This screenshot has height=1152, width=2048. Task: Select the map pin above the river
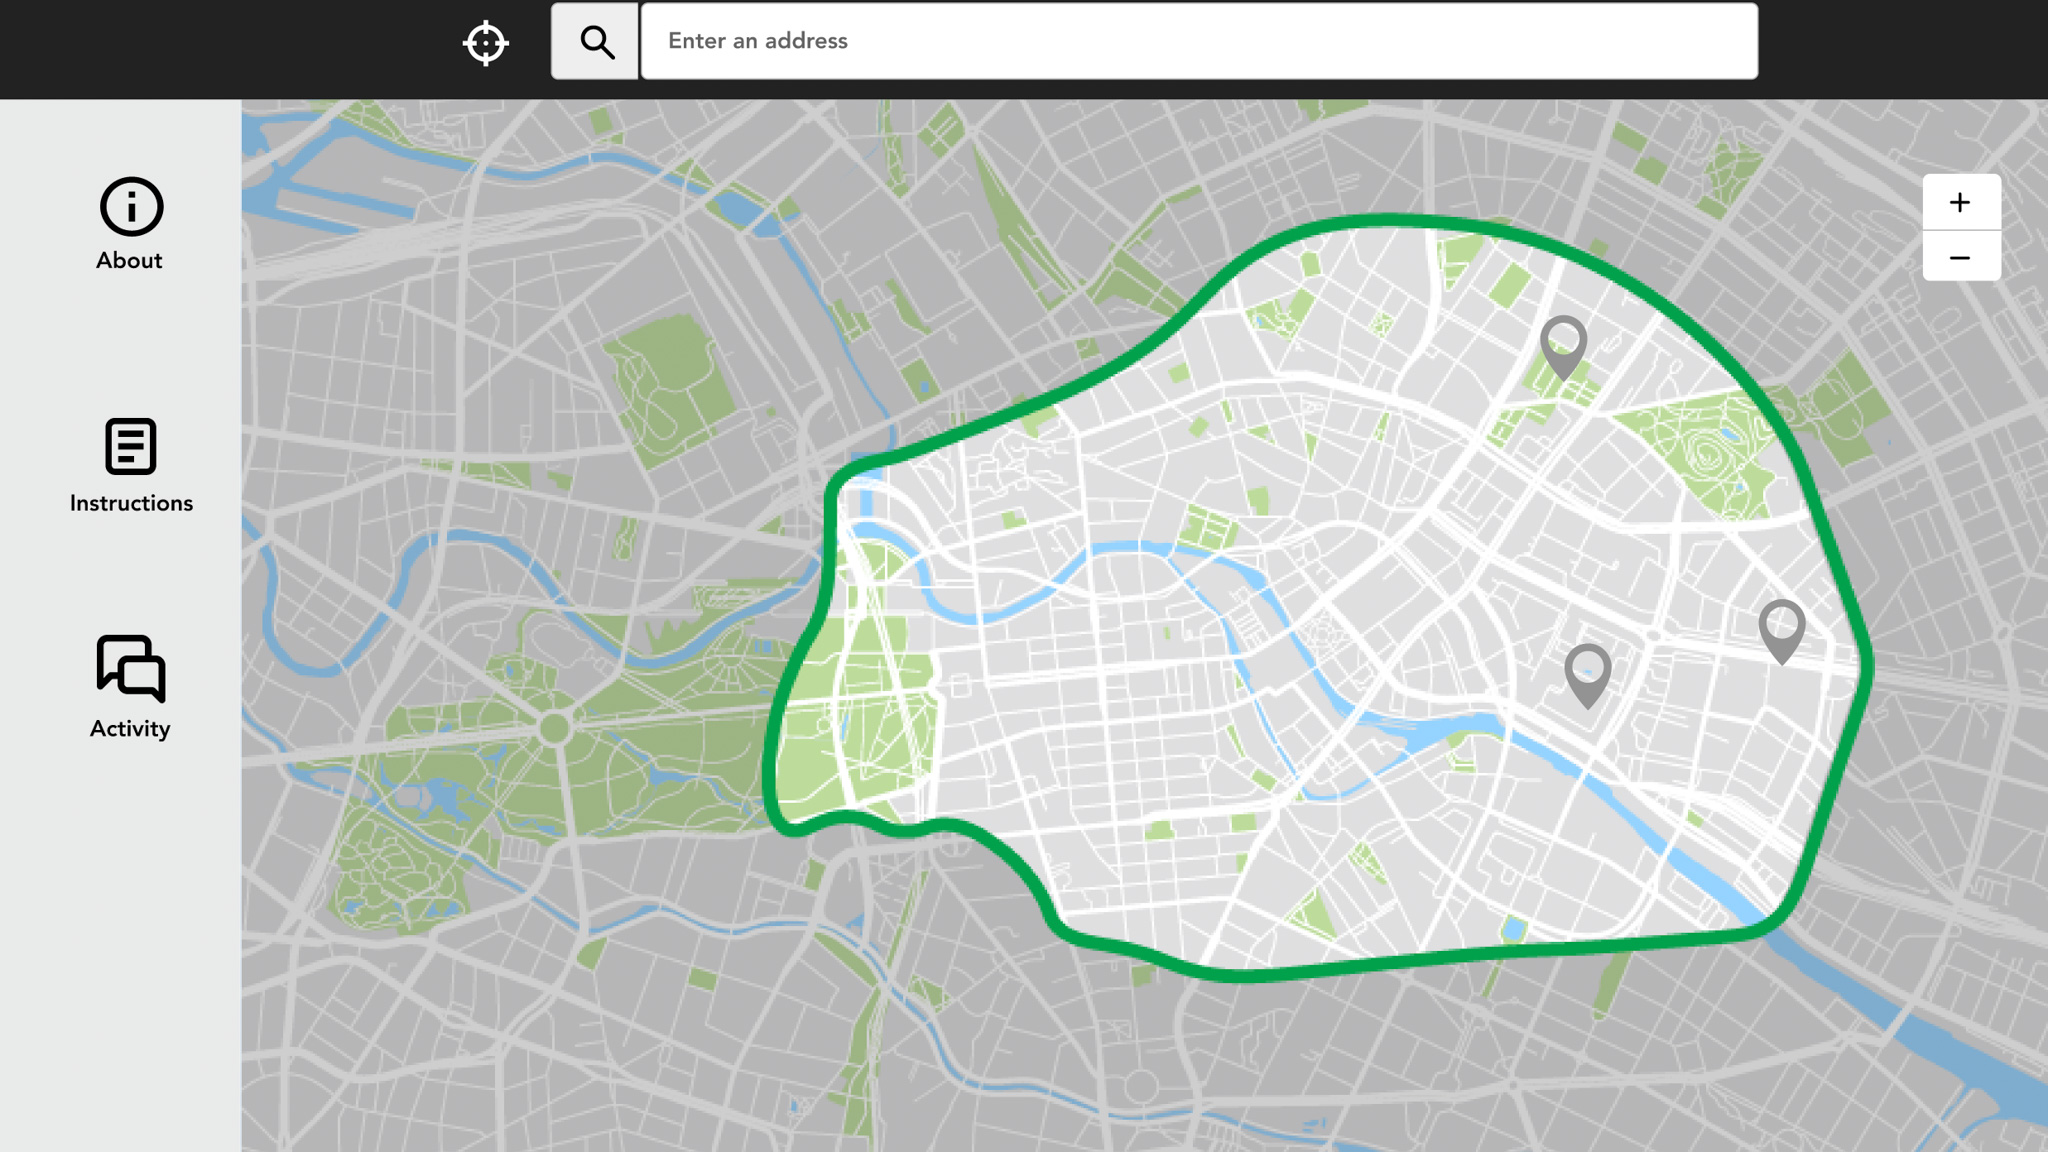click(x=1588, y=675)
